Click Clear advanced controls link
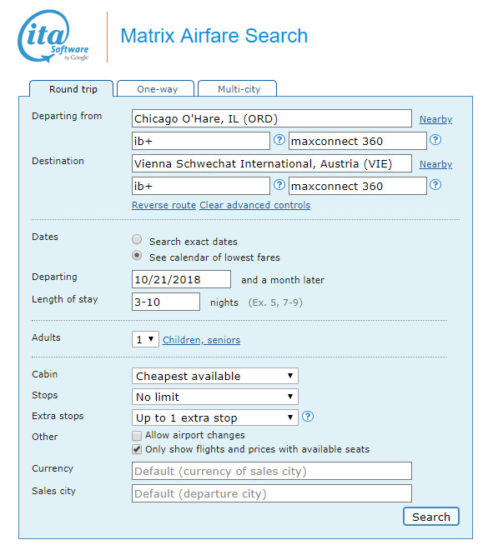The image size is (488, 550). point(255,205)
